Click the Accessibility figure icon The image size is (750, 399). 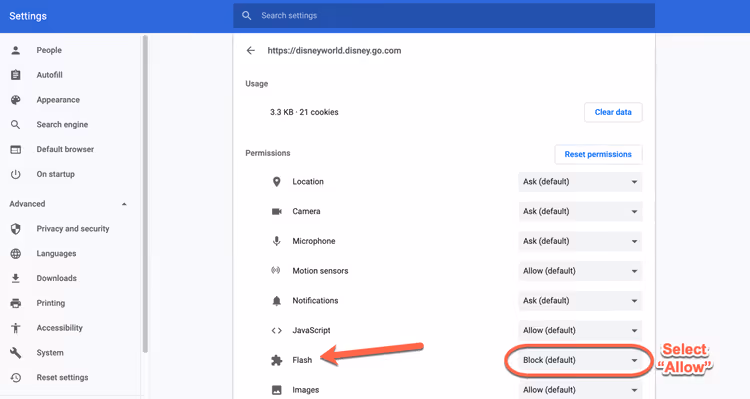[x=16, y=328]
